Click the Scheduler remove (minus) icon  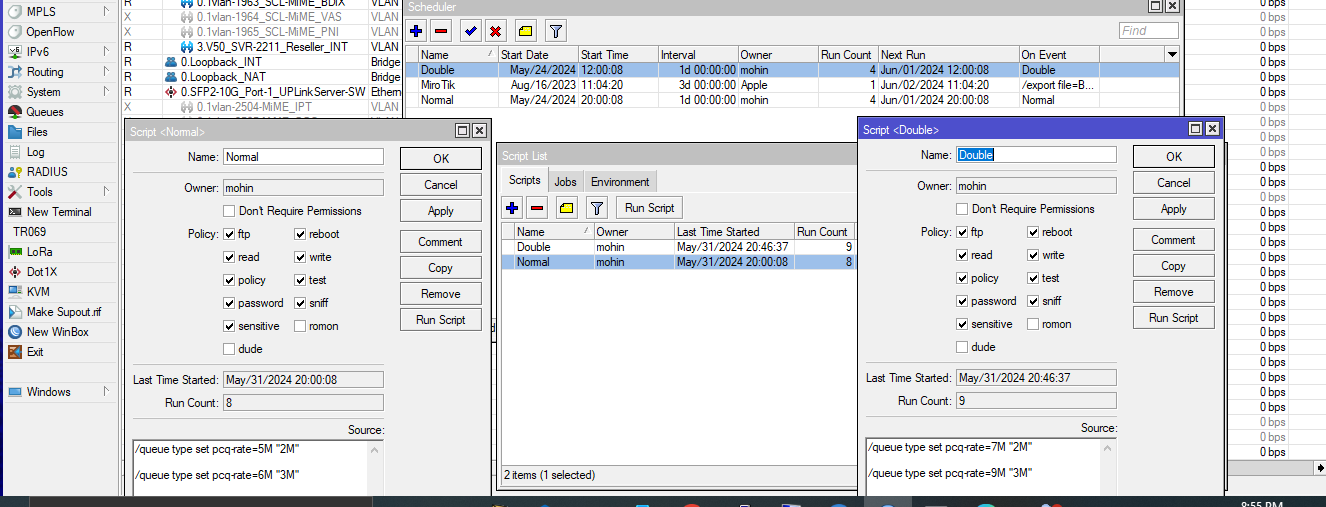(x=441, y=31)
